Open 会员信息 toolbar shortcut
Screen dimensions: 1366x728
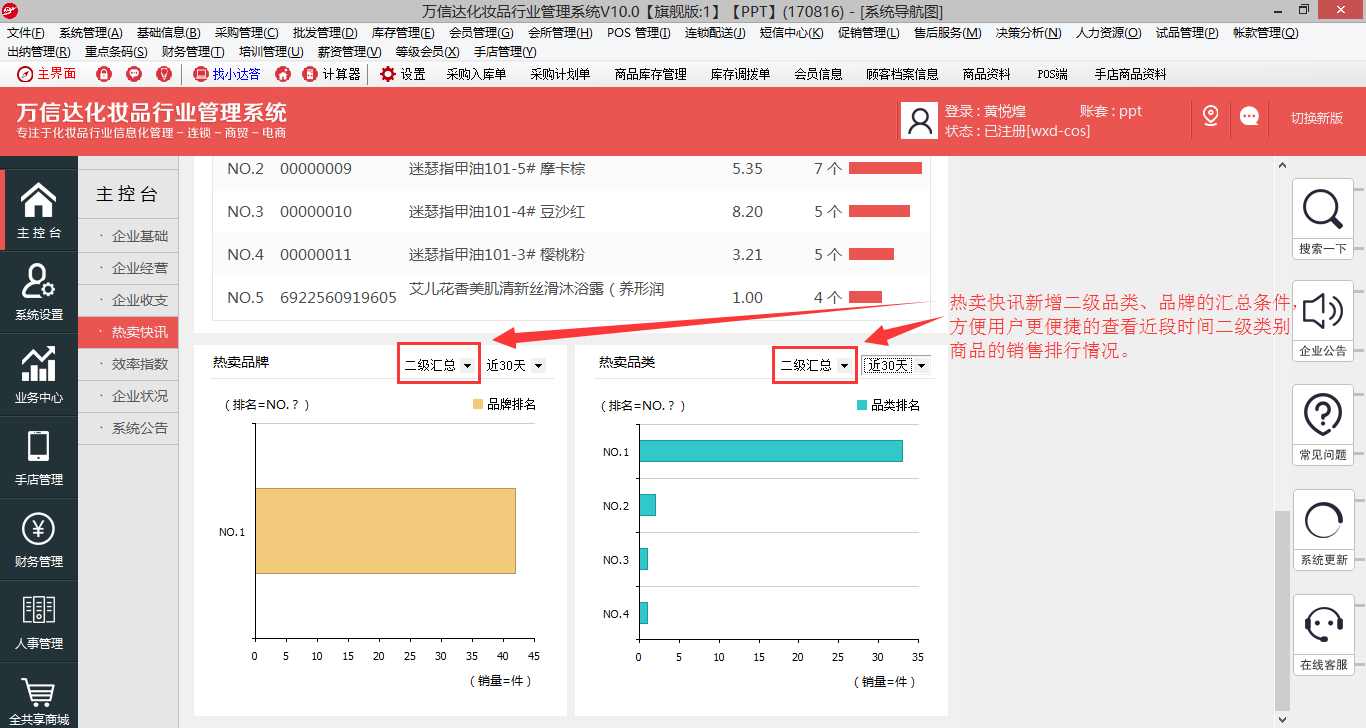818,74
